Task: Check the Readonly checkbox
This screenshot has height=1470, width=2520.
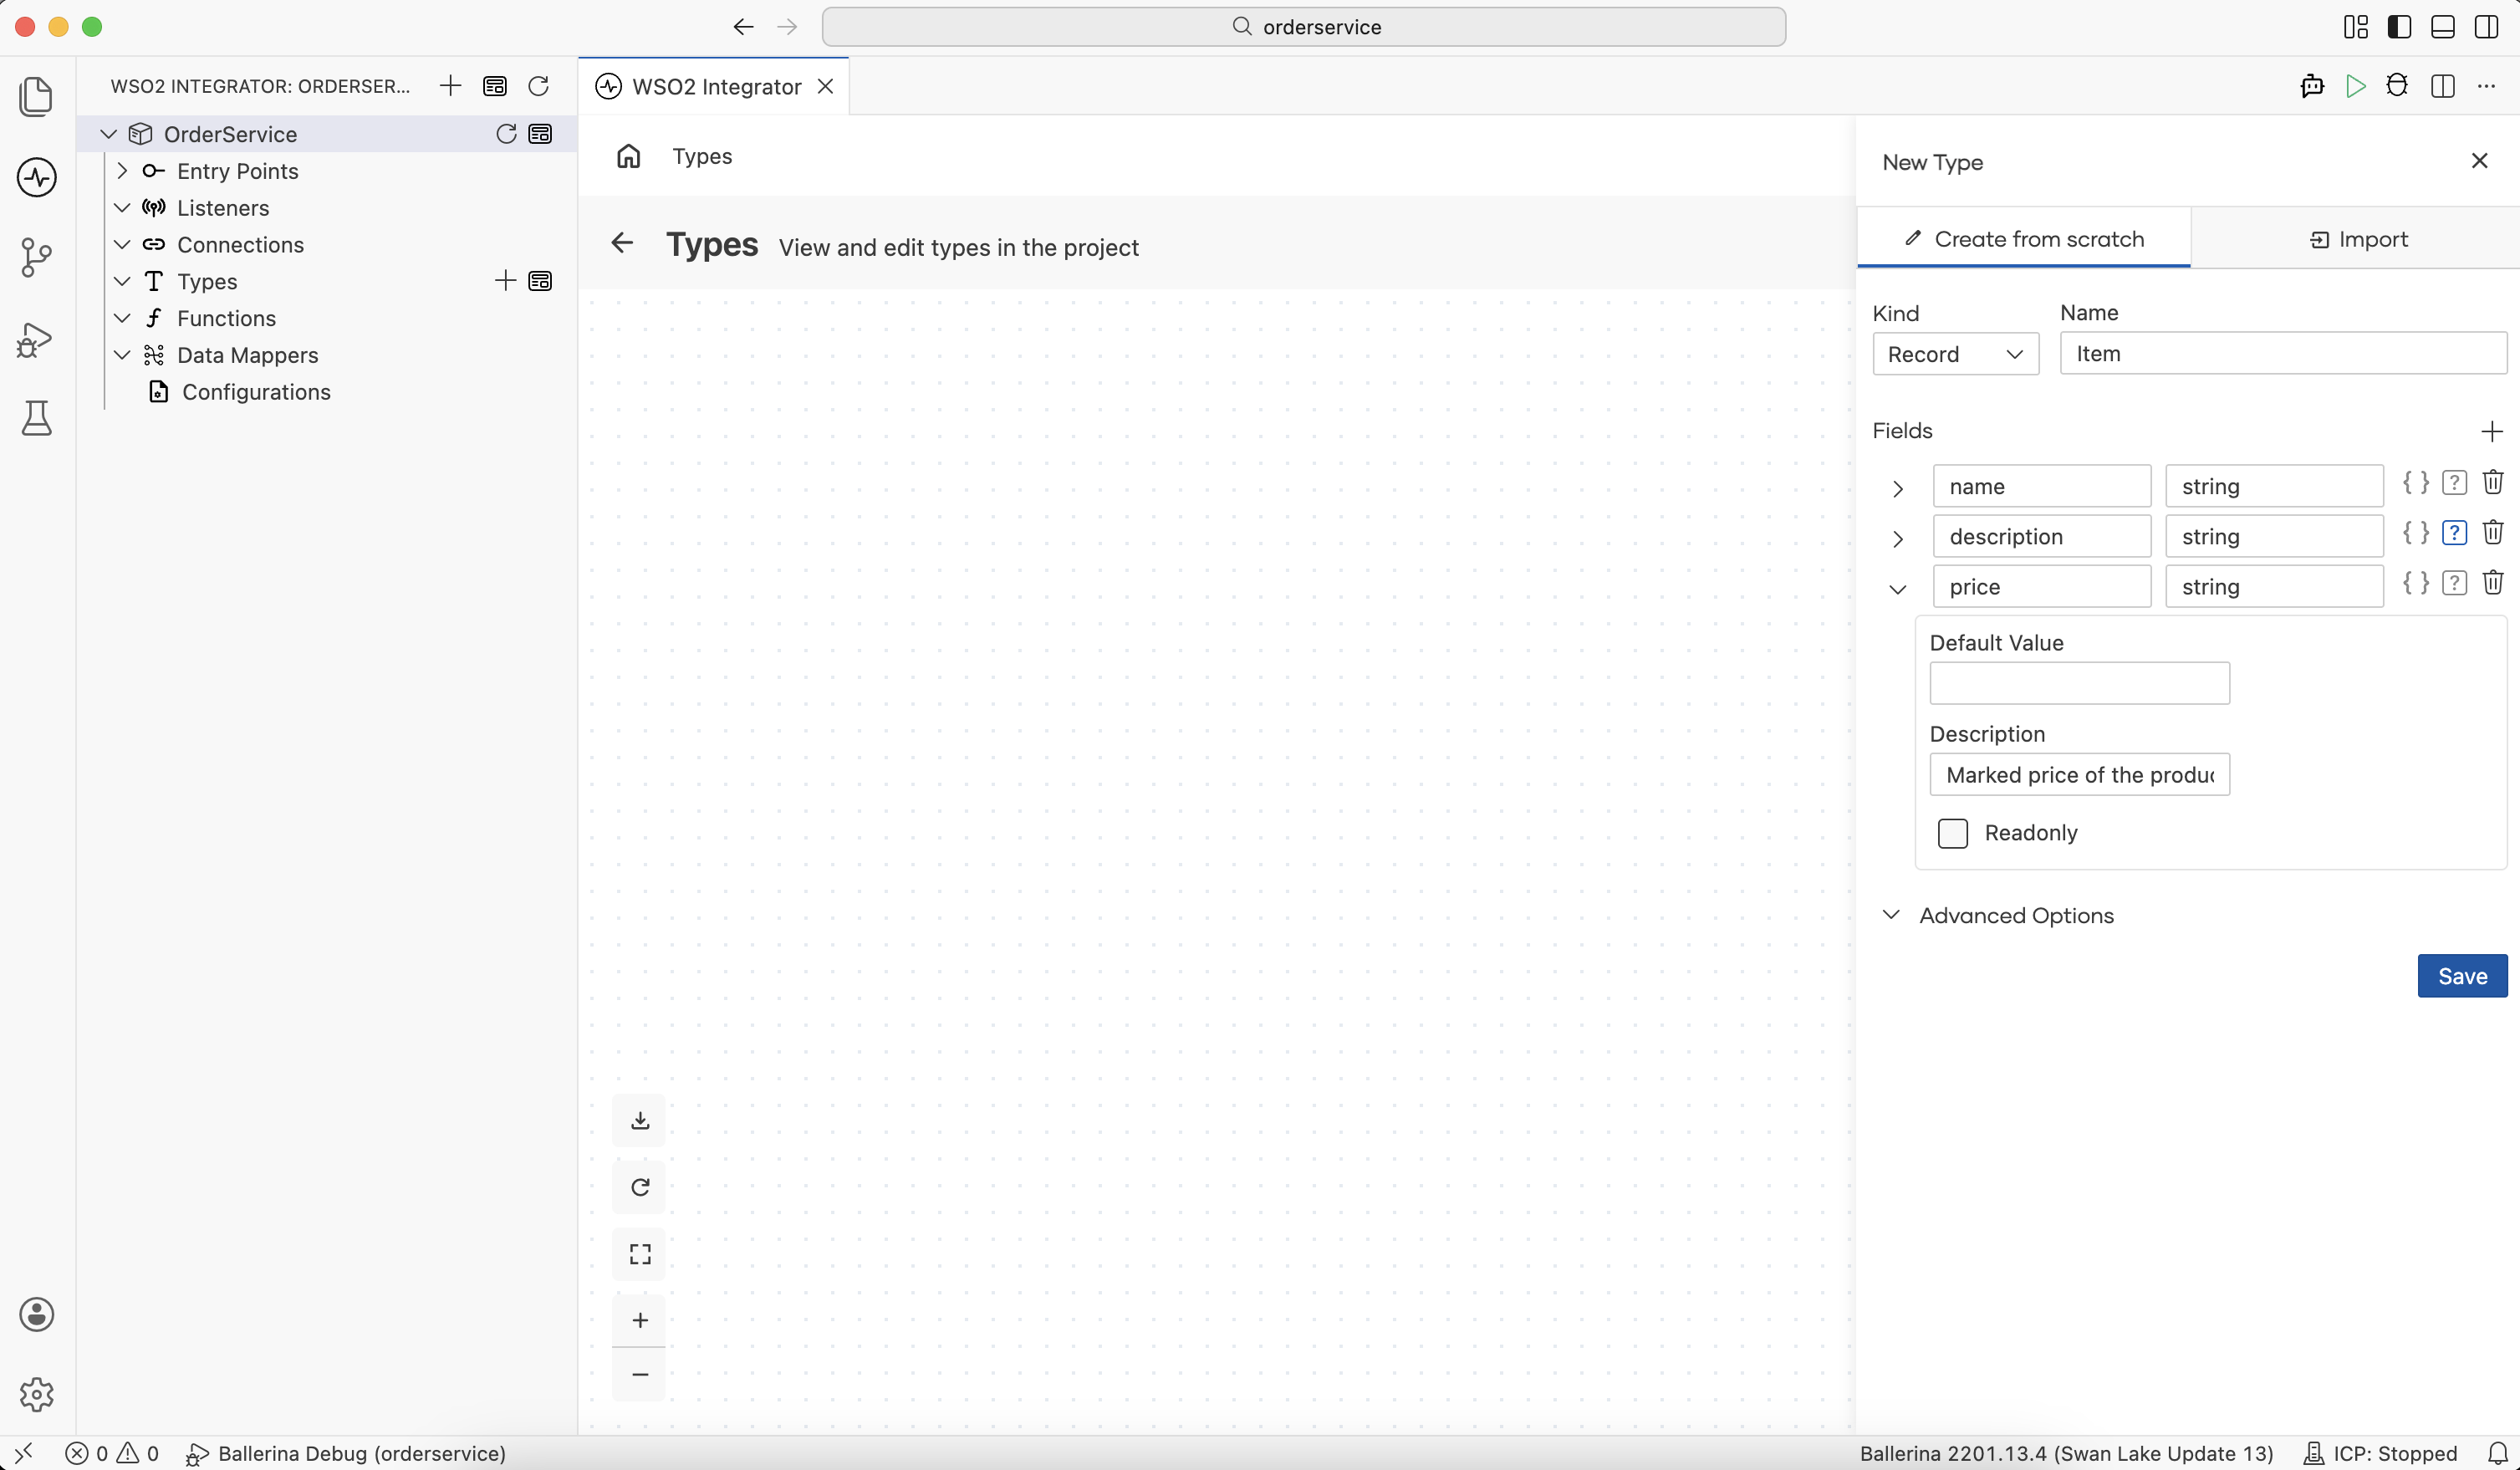Action: 1952,833
